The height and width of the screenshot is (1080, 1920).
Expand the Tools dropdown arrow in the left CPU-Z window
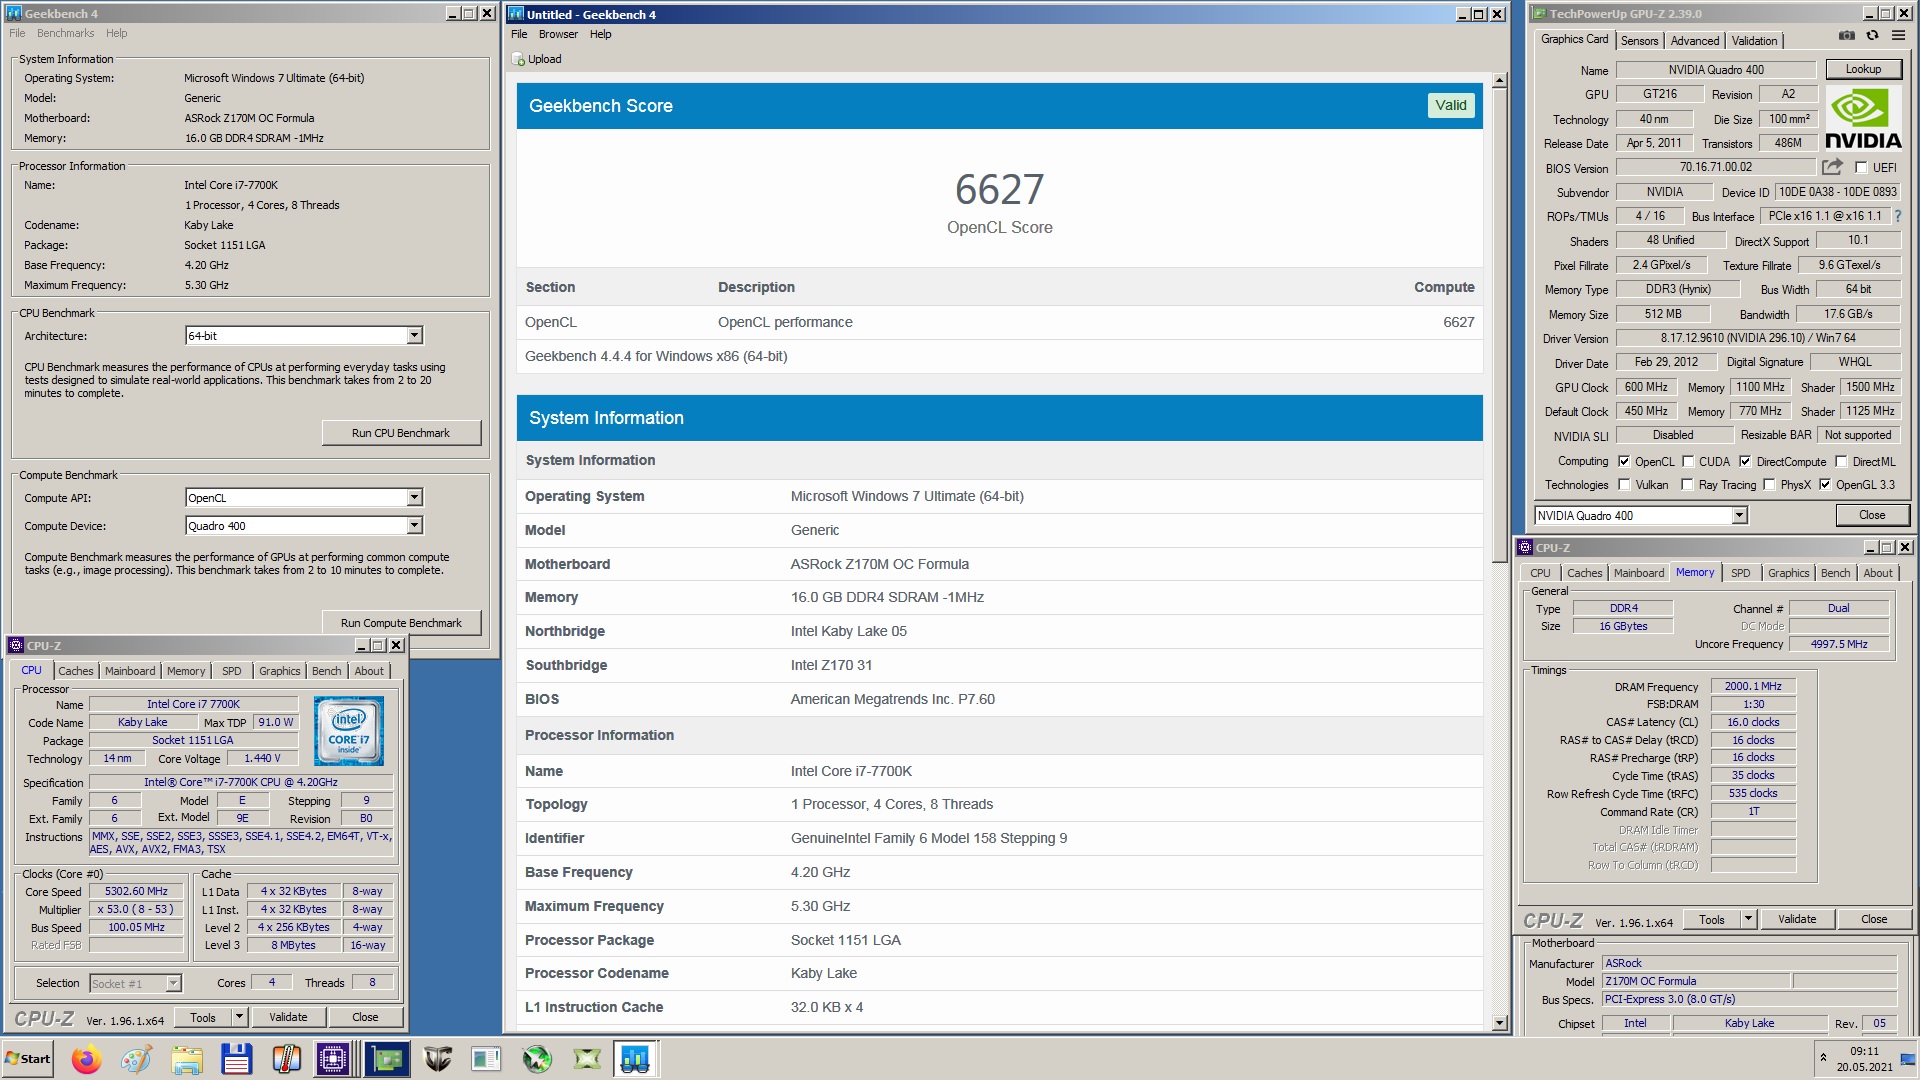pos(240,1018)
